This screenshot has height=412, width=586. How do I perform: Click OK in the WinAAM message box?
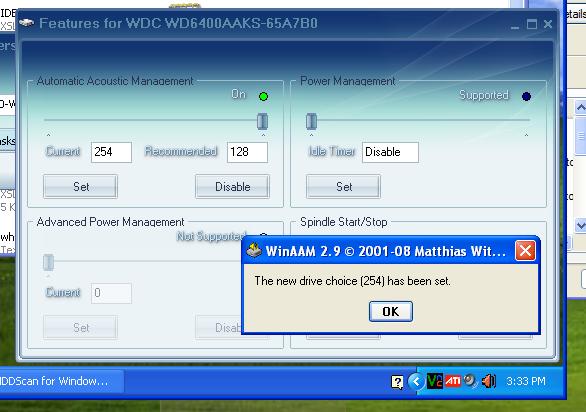tap(391, 311)
